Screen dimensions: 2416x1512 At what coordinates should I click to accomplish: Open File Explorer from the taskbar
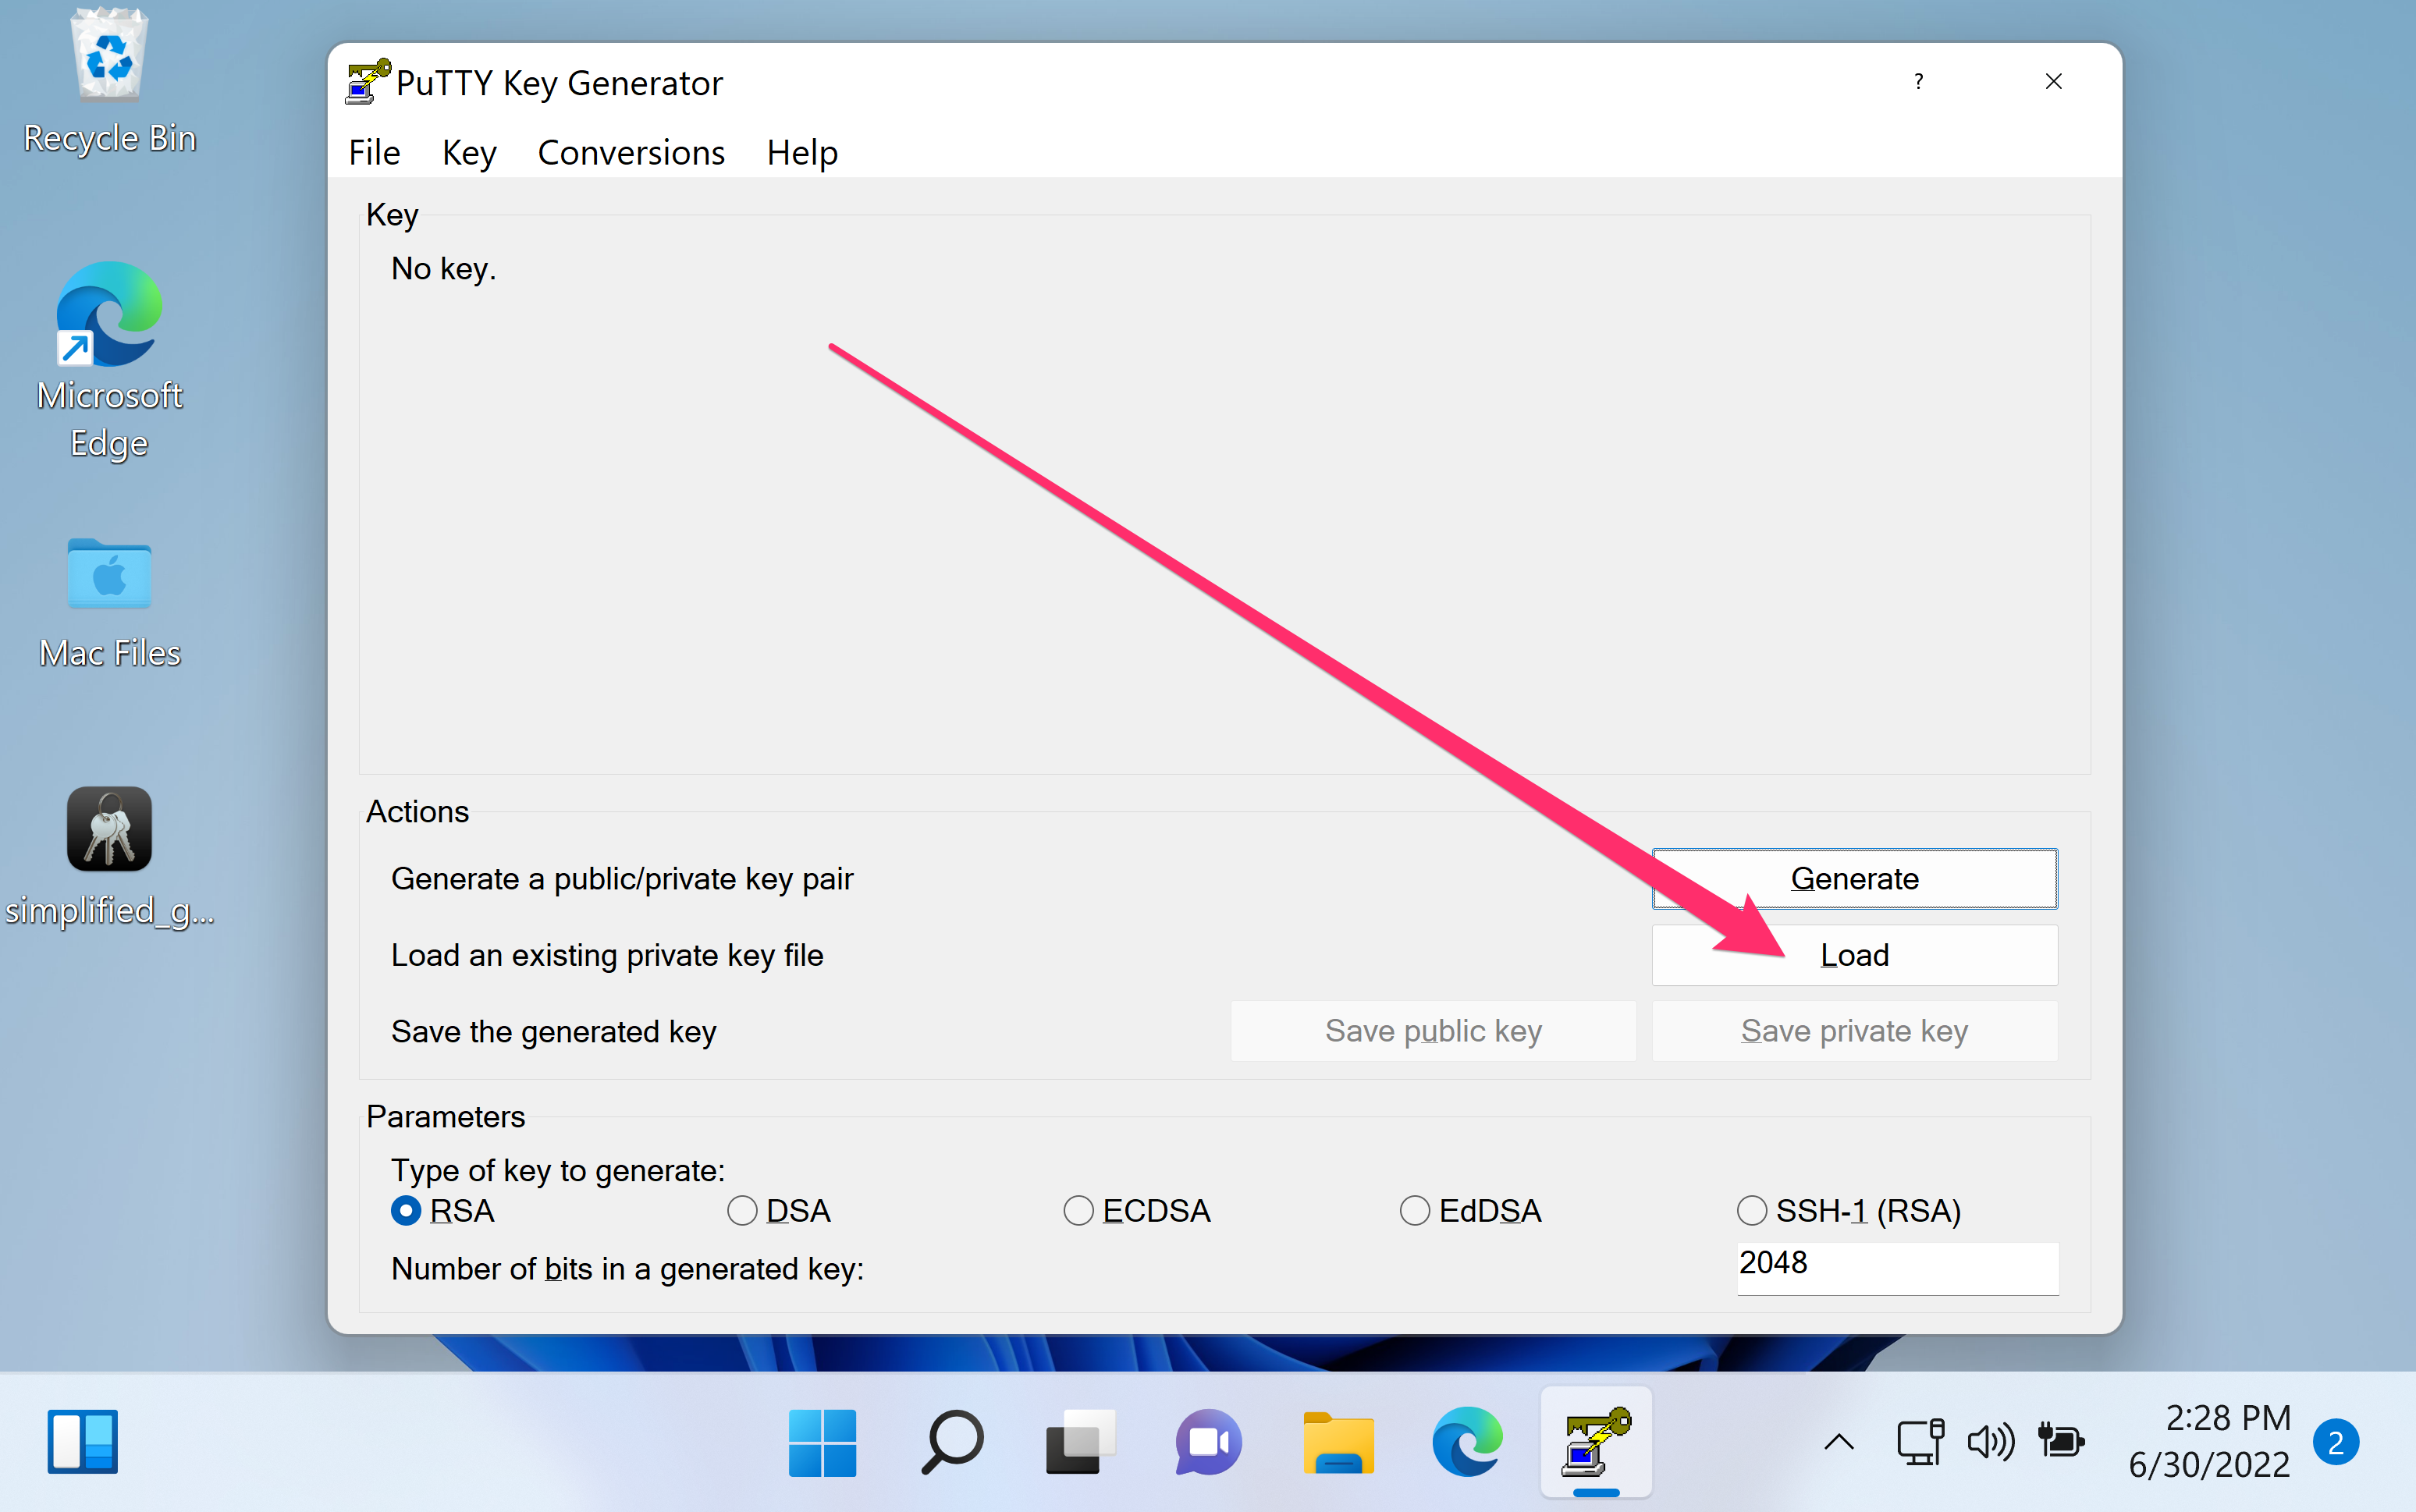[1338, 1442]
